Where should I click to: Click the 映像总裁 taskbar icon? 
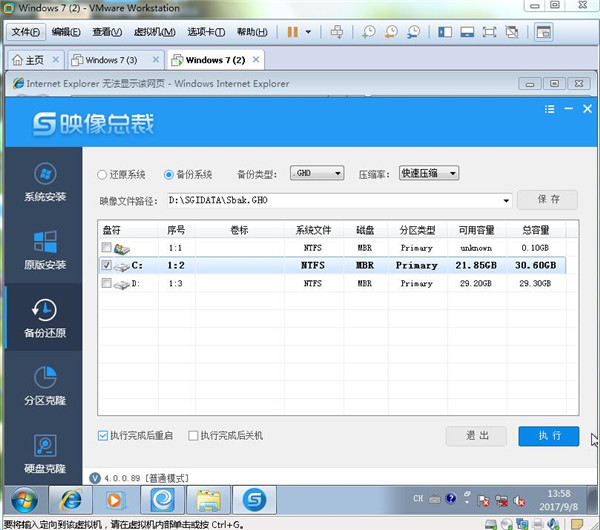[x=254, y=500]
